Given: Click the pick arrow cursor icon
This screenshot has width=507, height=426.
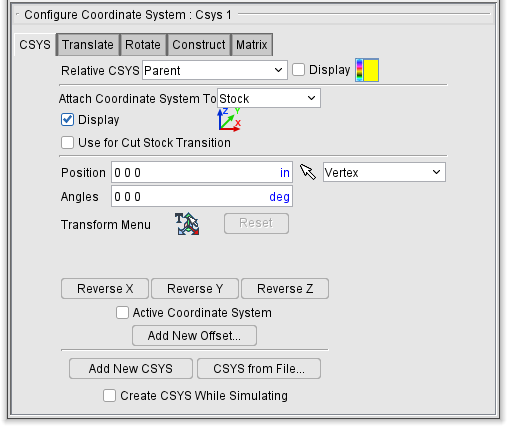Looking at the screenshot, I should tap(308, 172).
